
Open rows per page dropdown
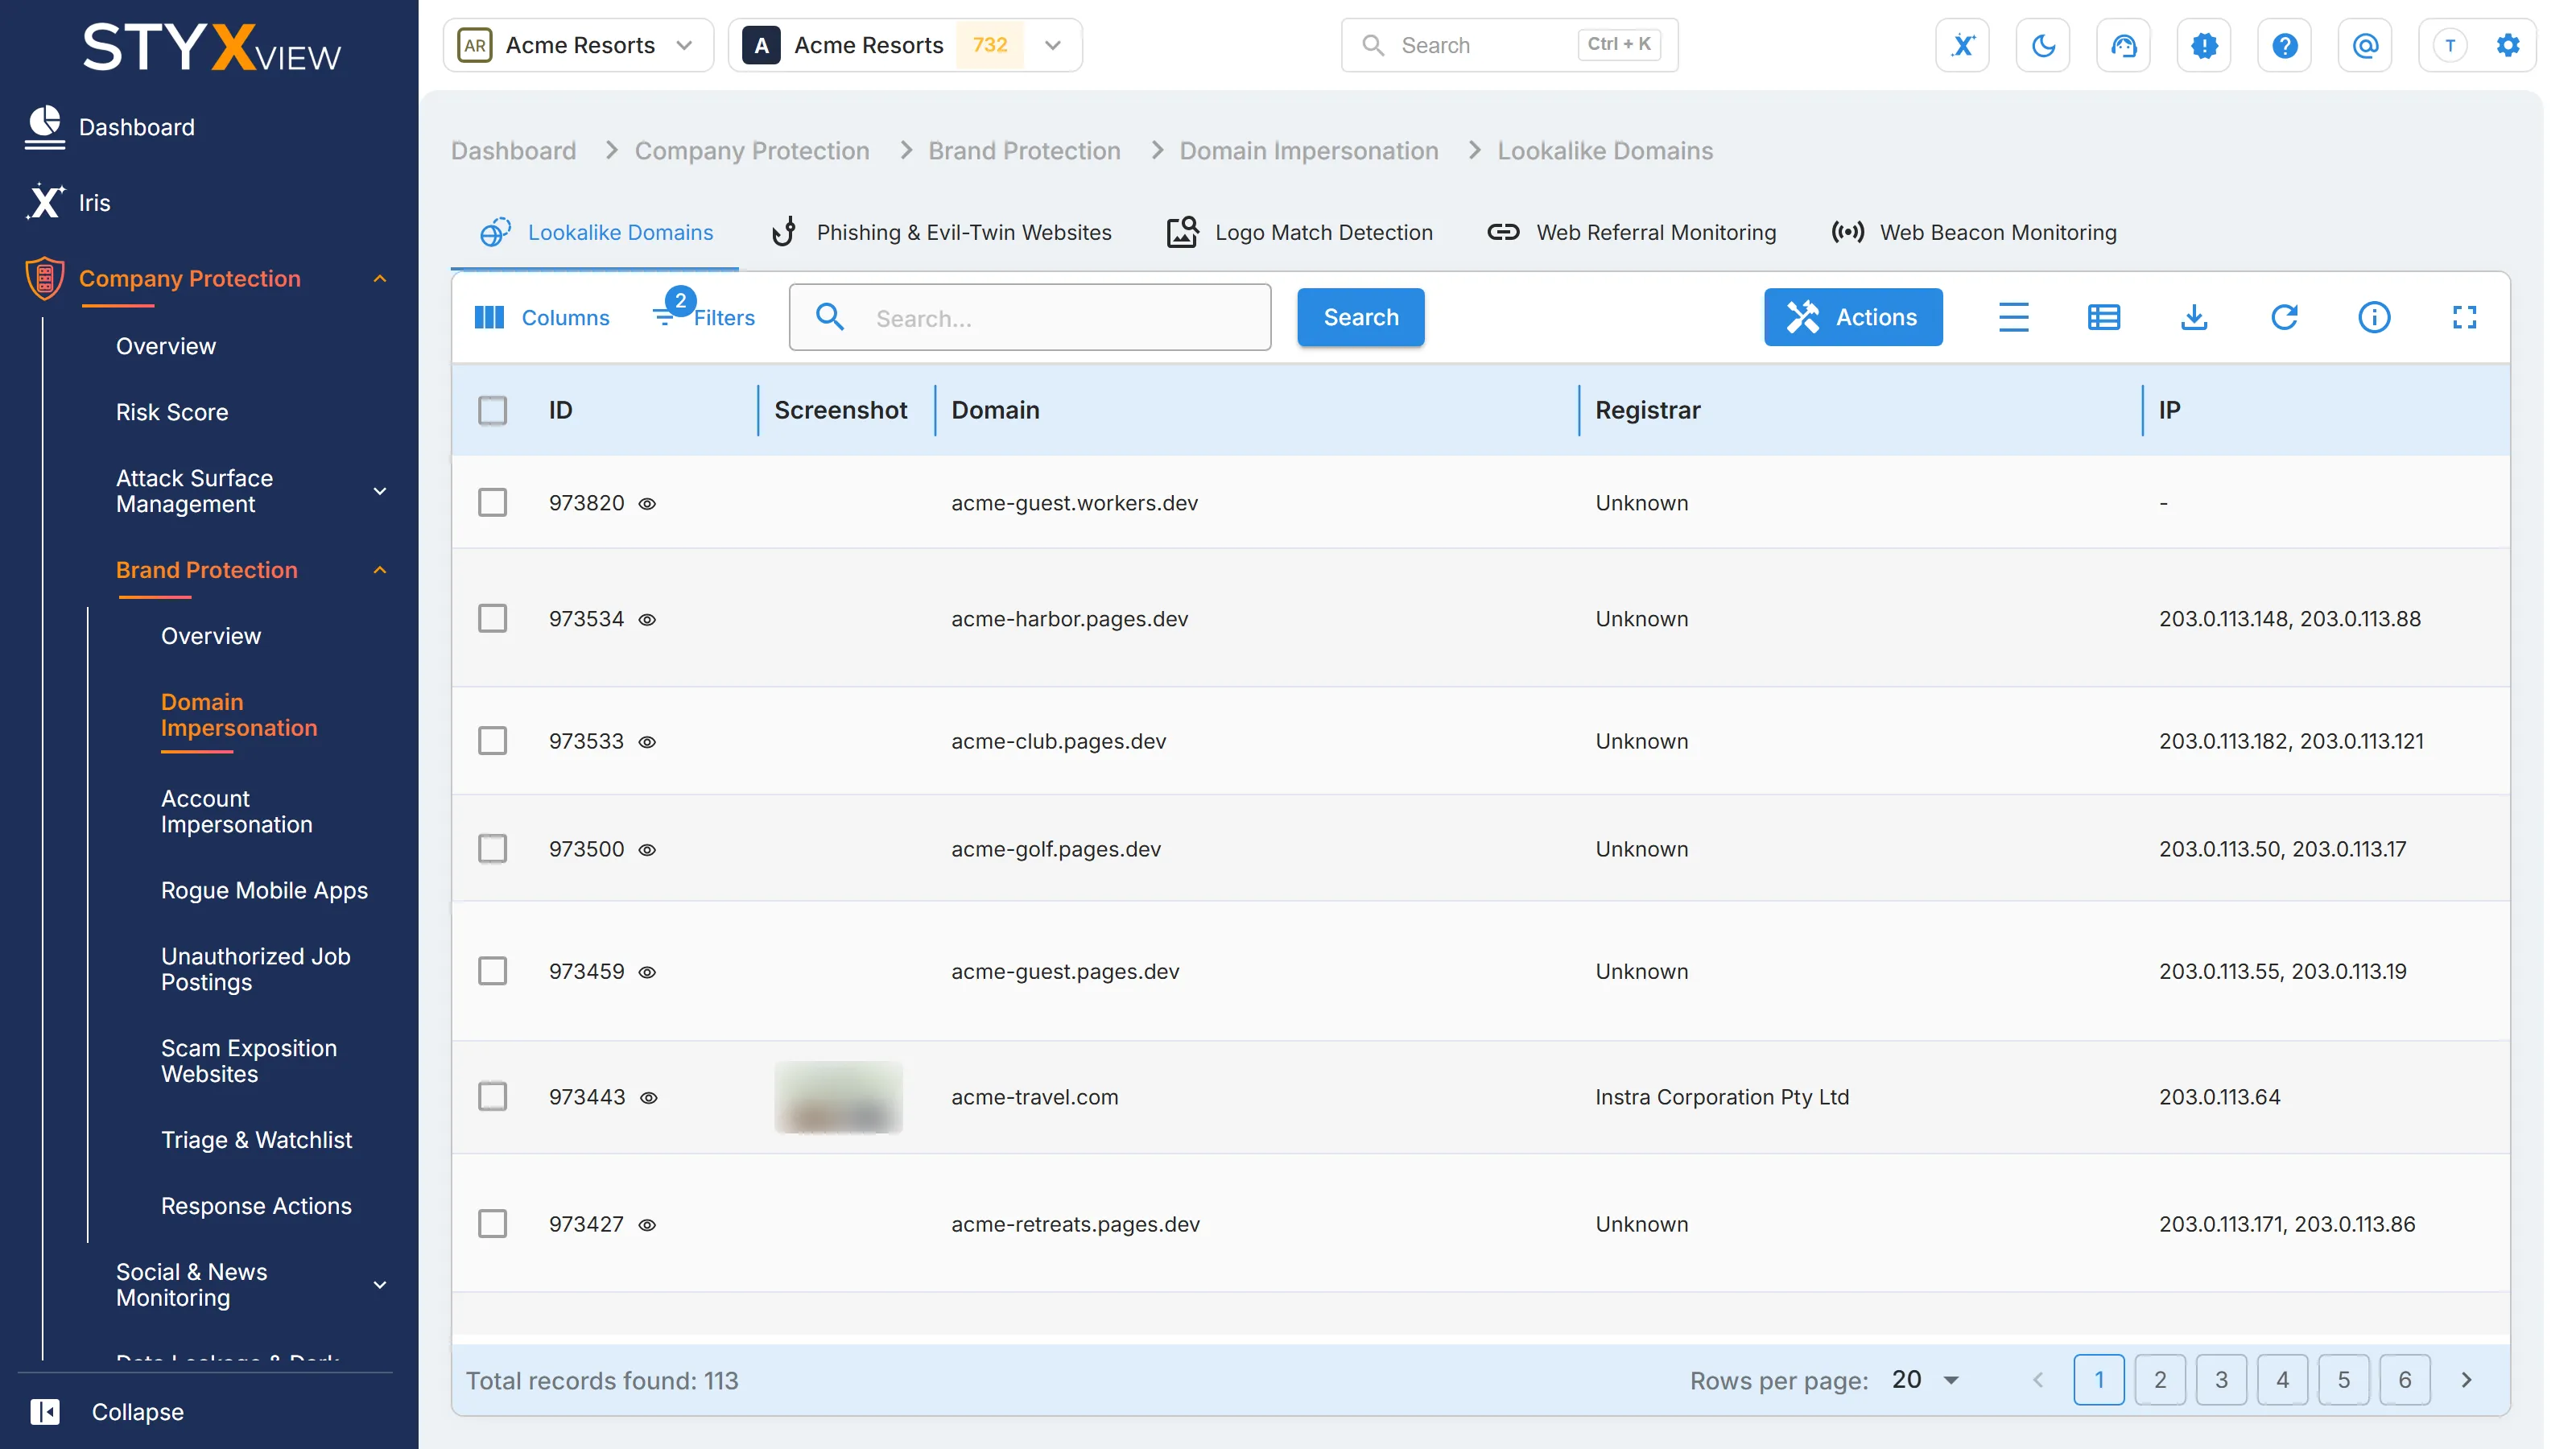[1926, 1379]
